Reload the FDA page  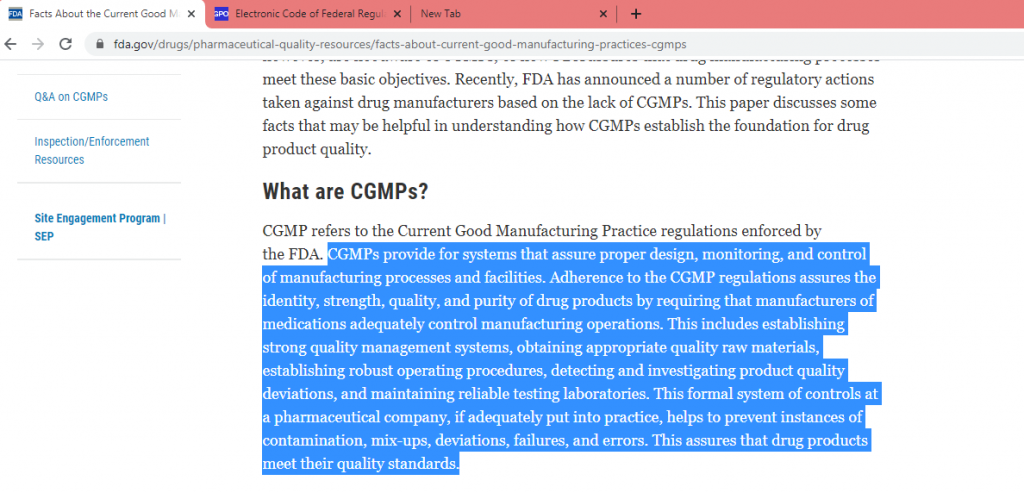tap(65, 44)
